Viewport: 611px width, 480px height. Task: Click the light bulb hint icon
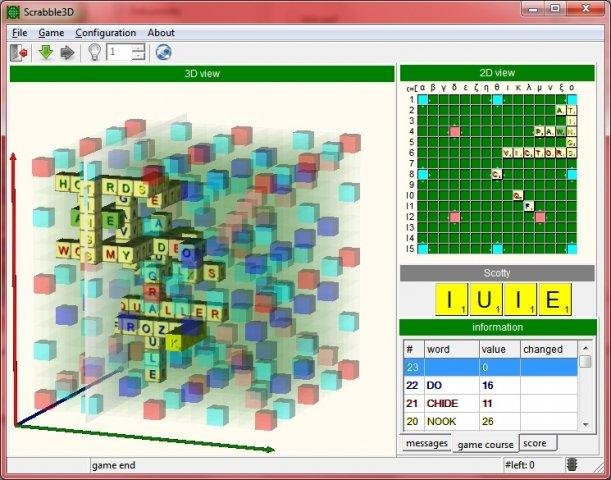[x=94, y=52]
